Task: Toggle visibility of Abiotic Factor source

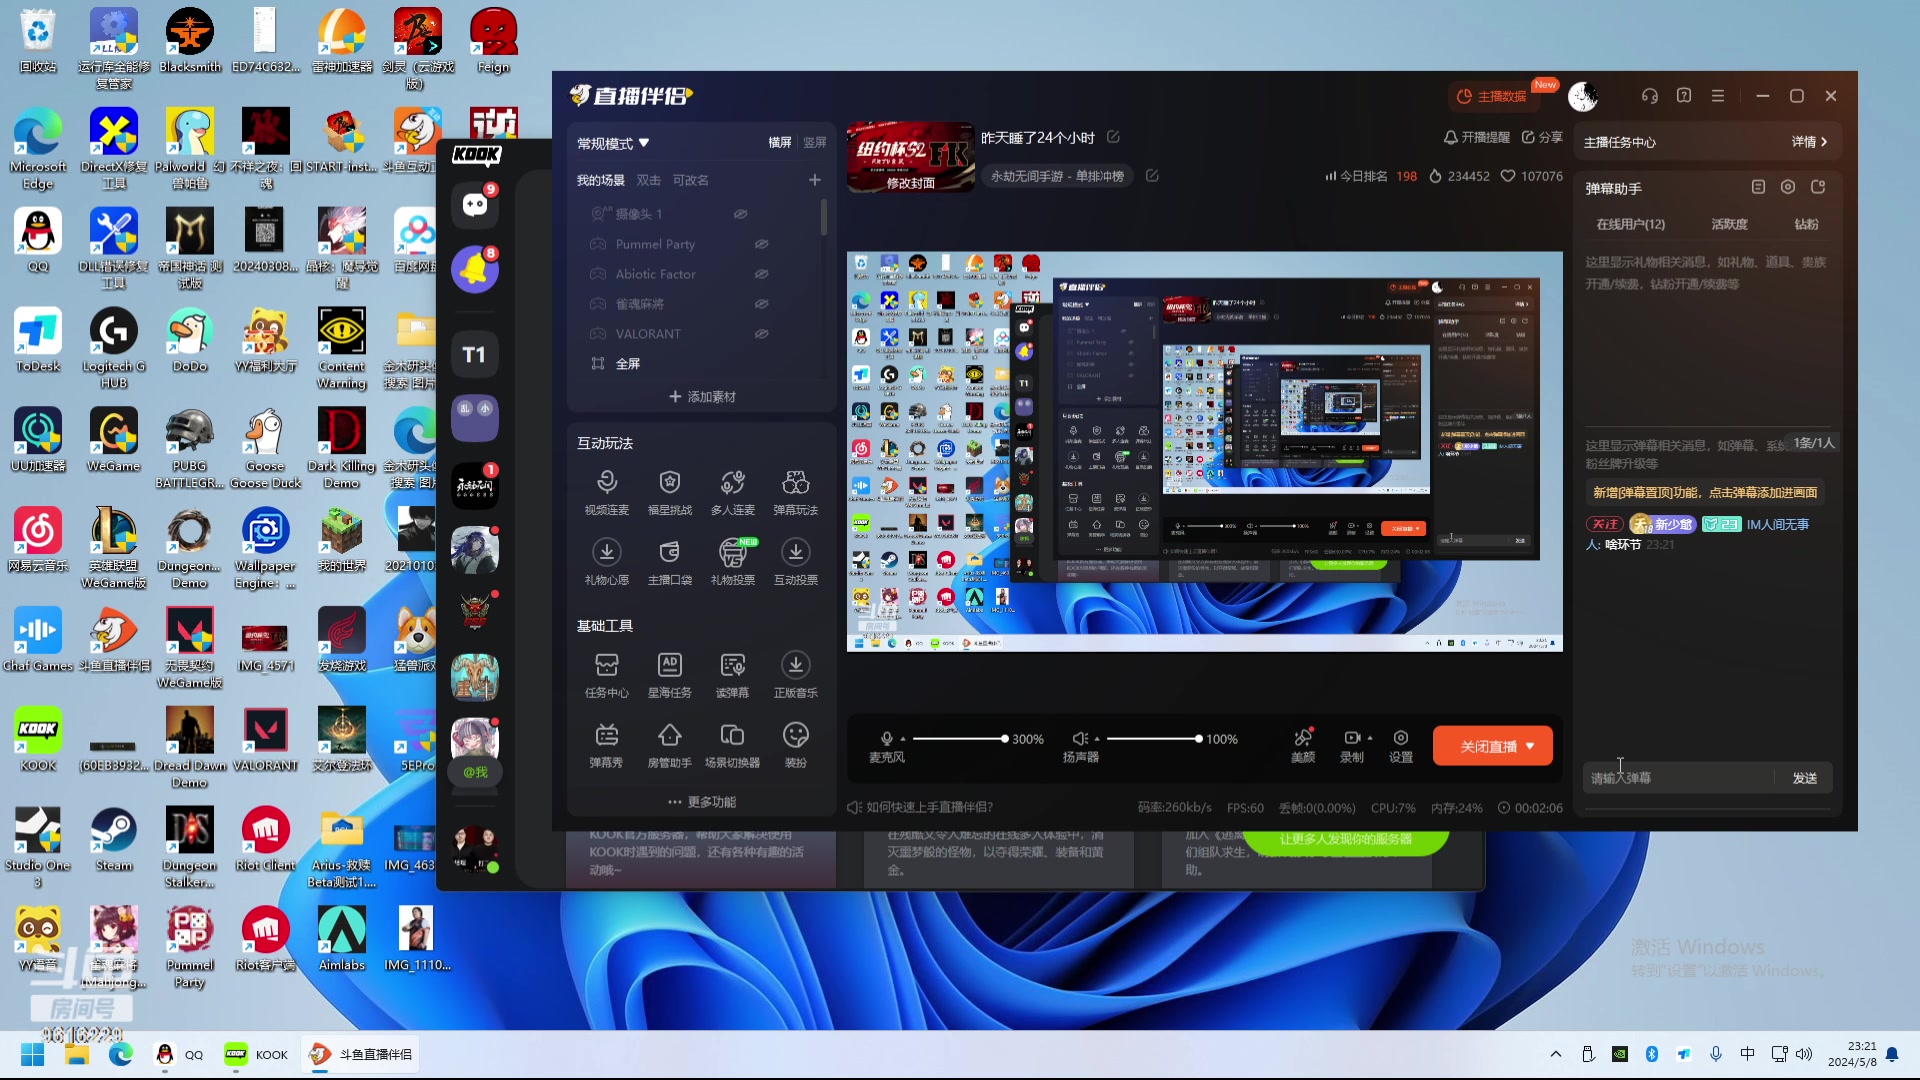Action: (x=761, y=274)
